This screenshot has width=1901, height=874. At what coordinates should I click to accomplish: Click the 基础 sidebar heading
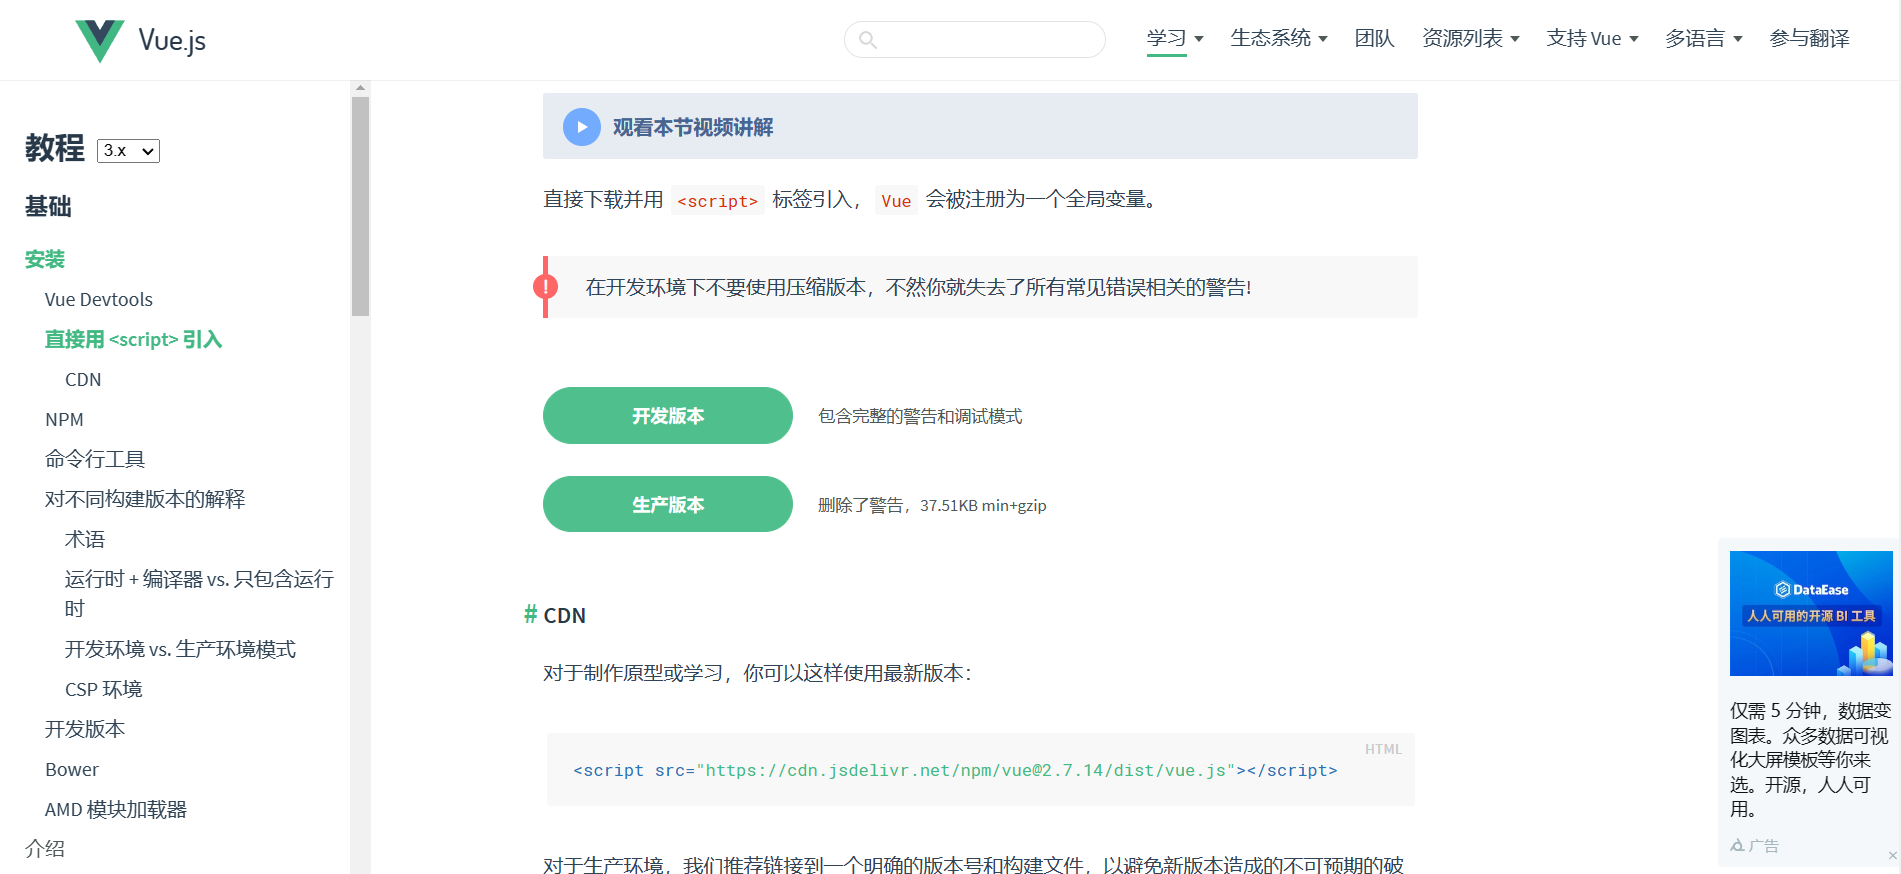[x=48, y=206]
